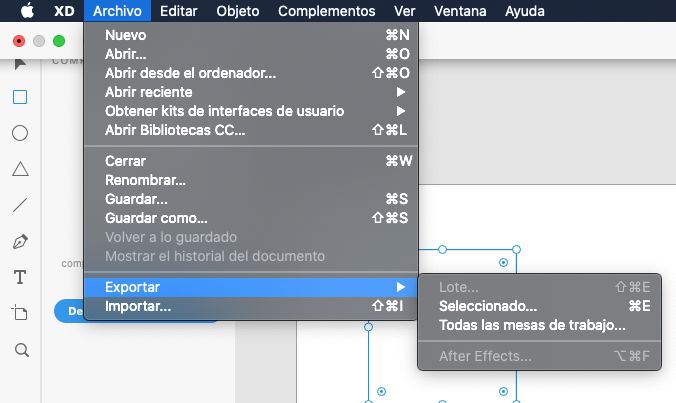Select the Text tool
This screenshot has height=403, width=676.
point(20,277)
